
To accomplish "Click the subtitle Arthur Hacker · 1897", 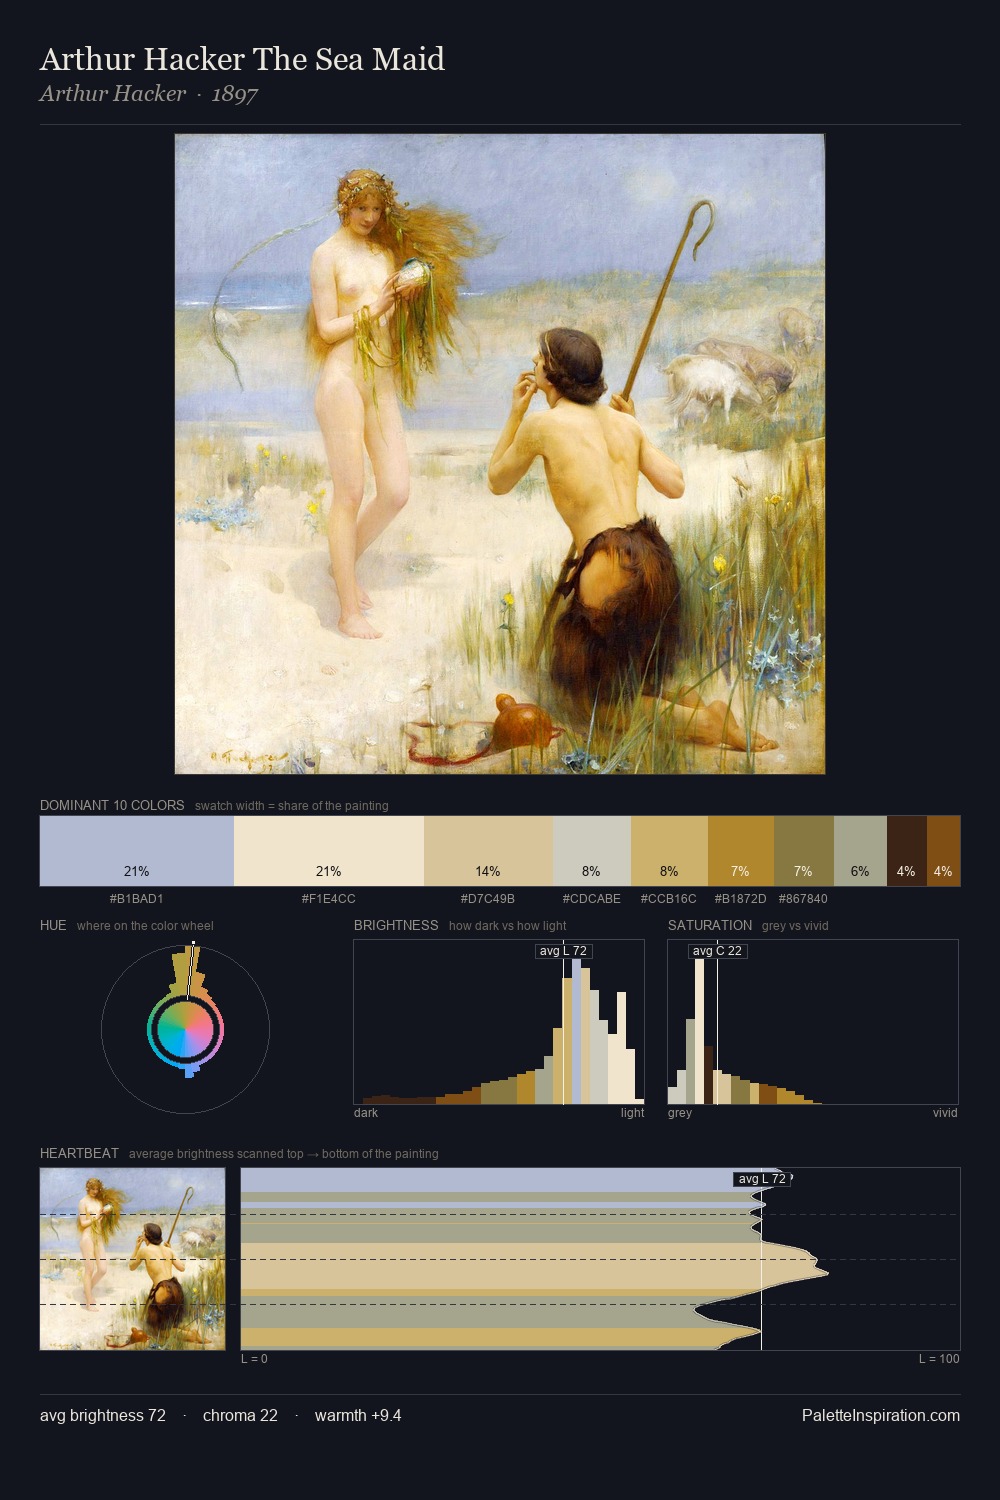I will [x=149, y=94].
